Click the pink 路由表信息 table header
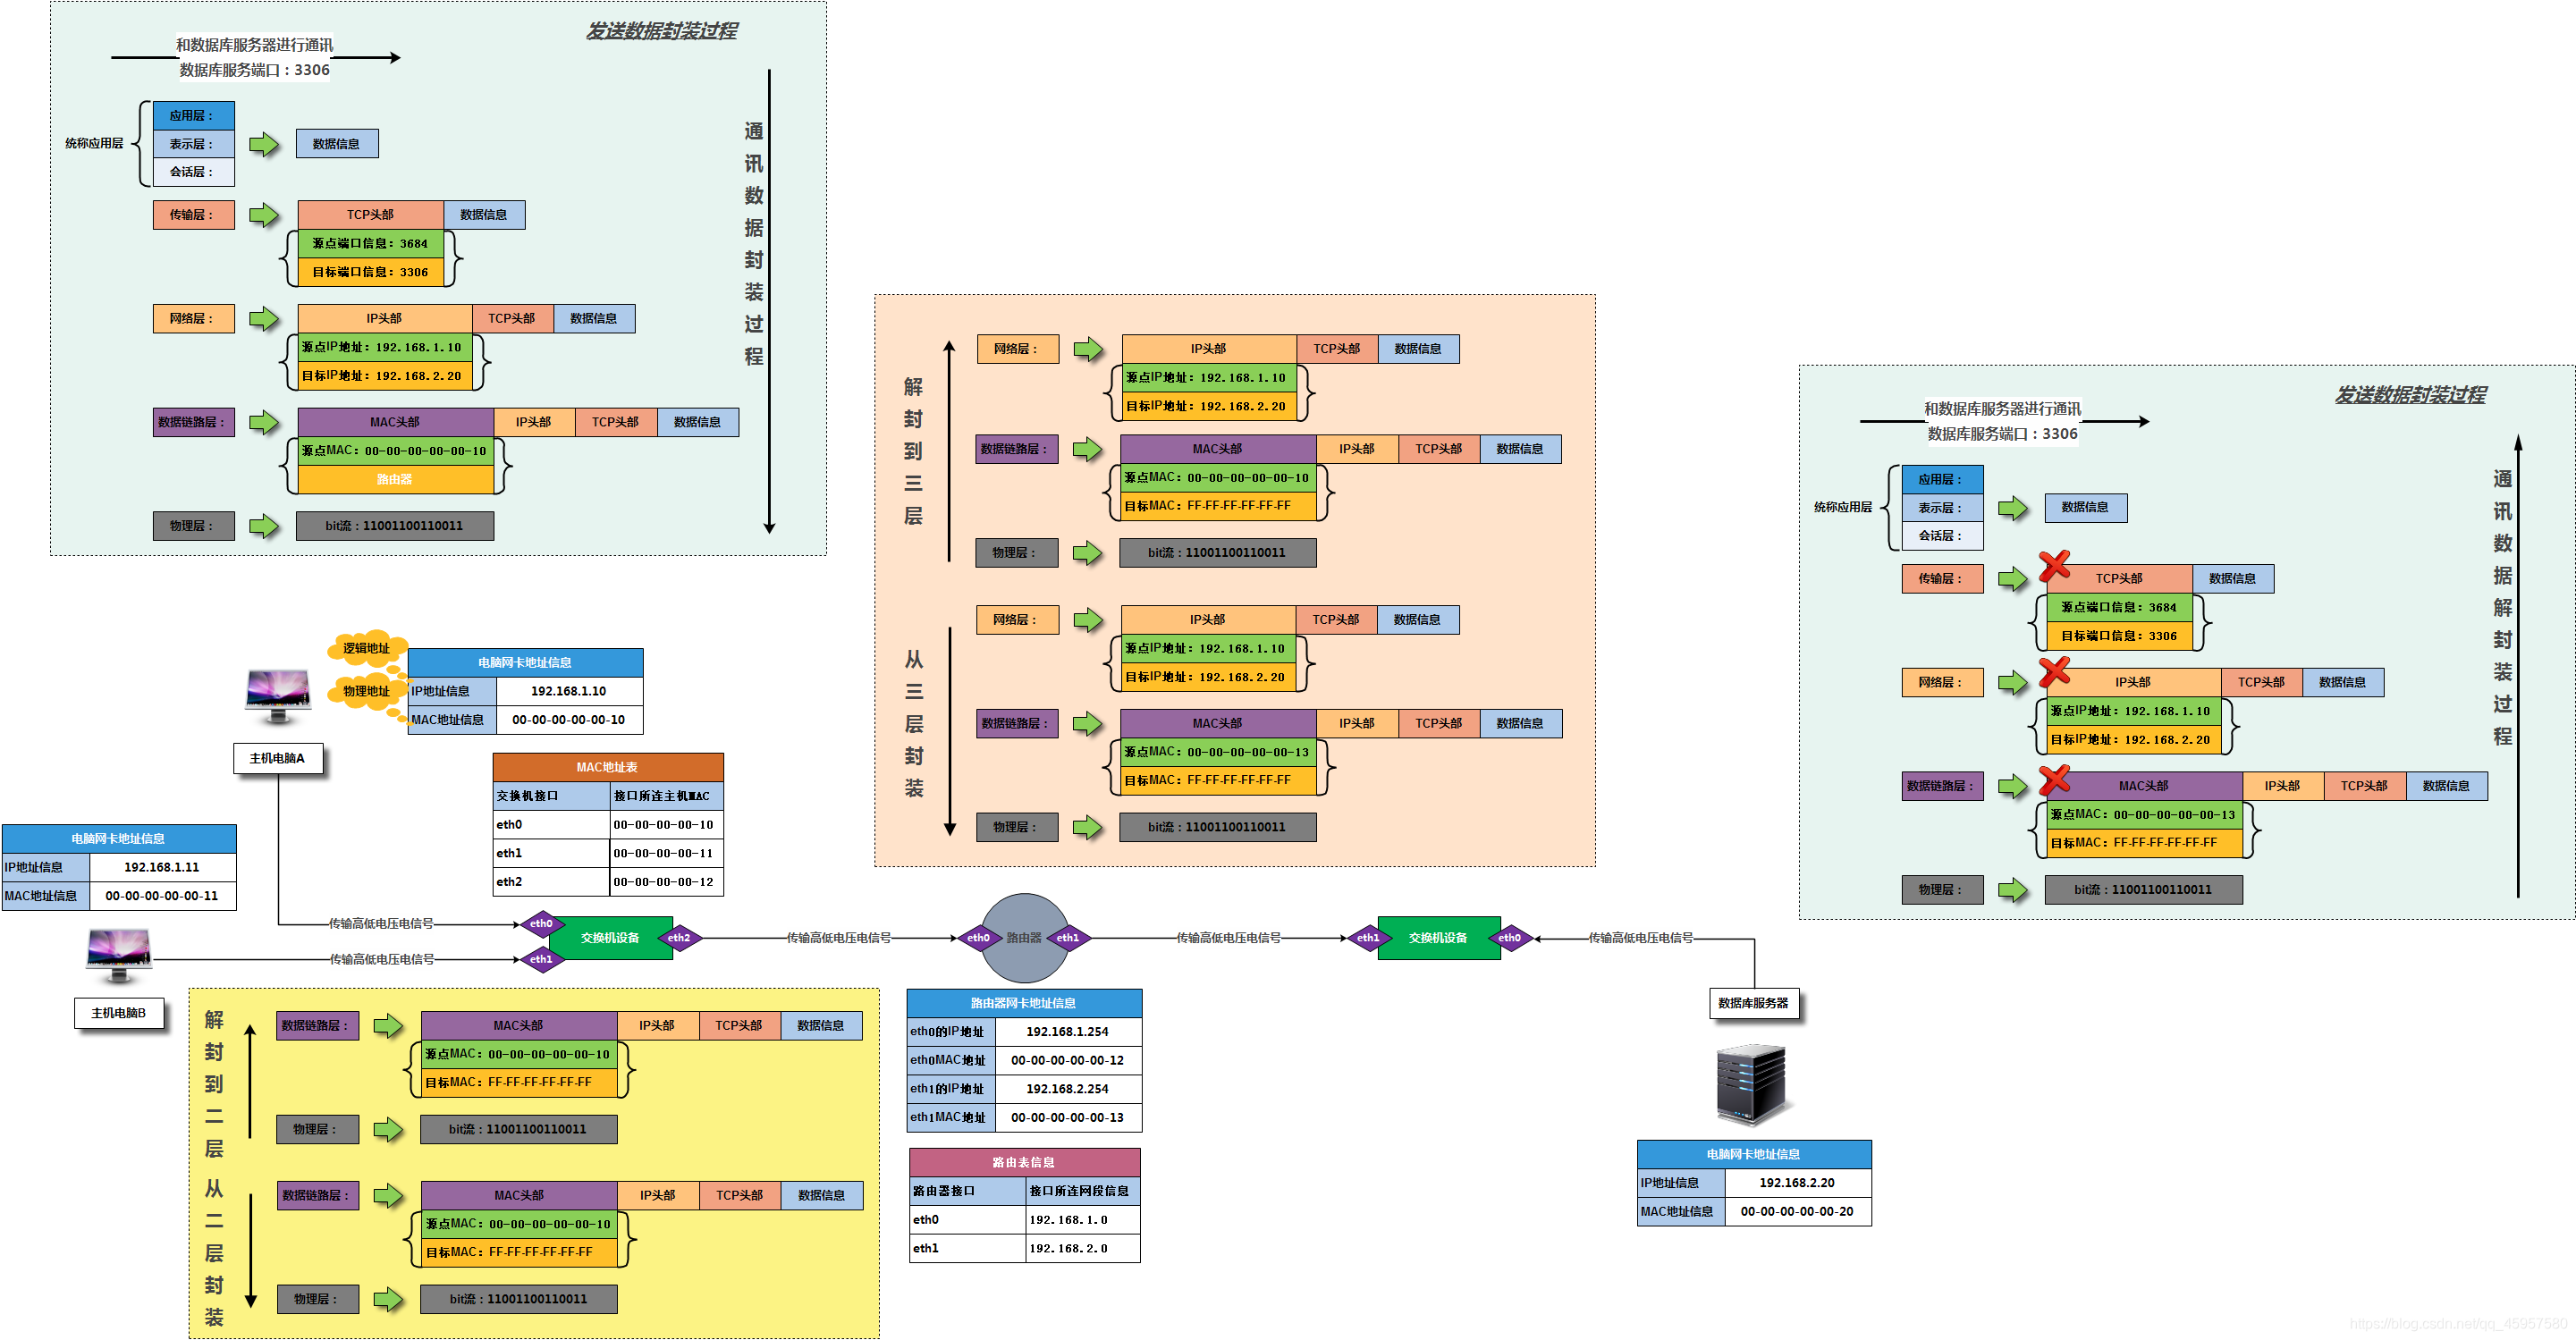 click(x=1024, y=1162)
